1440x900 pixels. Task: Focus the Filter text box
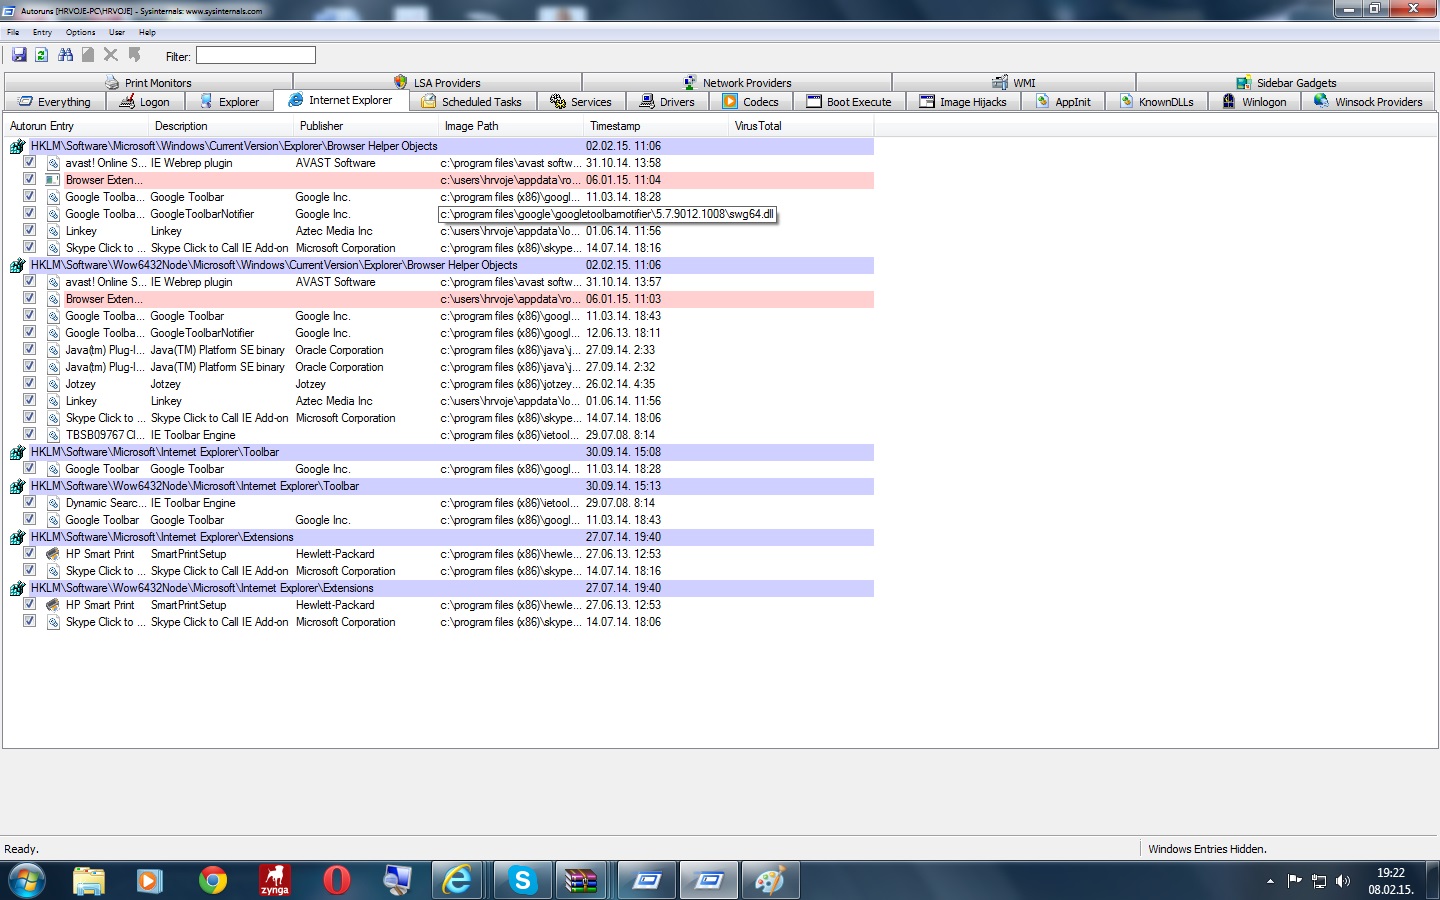tap(256, 55)
